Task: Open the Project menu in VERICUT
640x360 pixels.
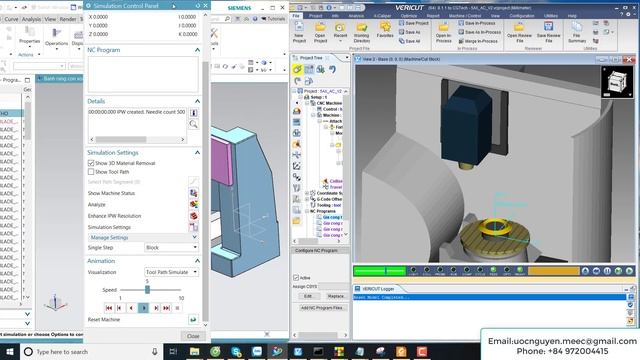Action: [316, 16]
